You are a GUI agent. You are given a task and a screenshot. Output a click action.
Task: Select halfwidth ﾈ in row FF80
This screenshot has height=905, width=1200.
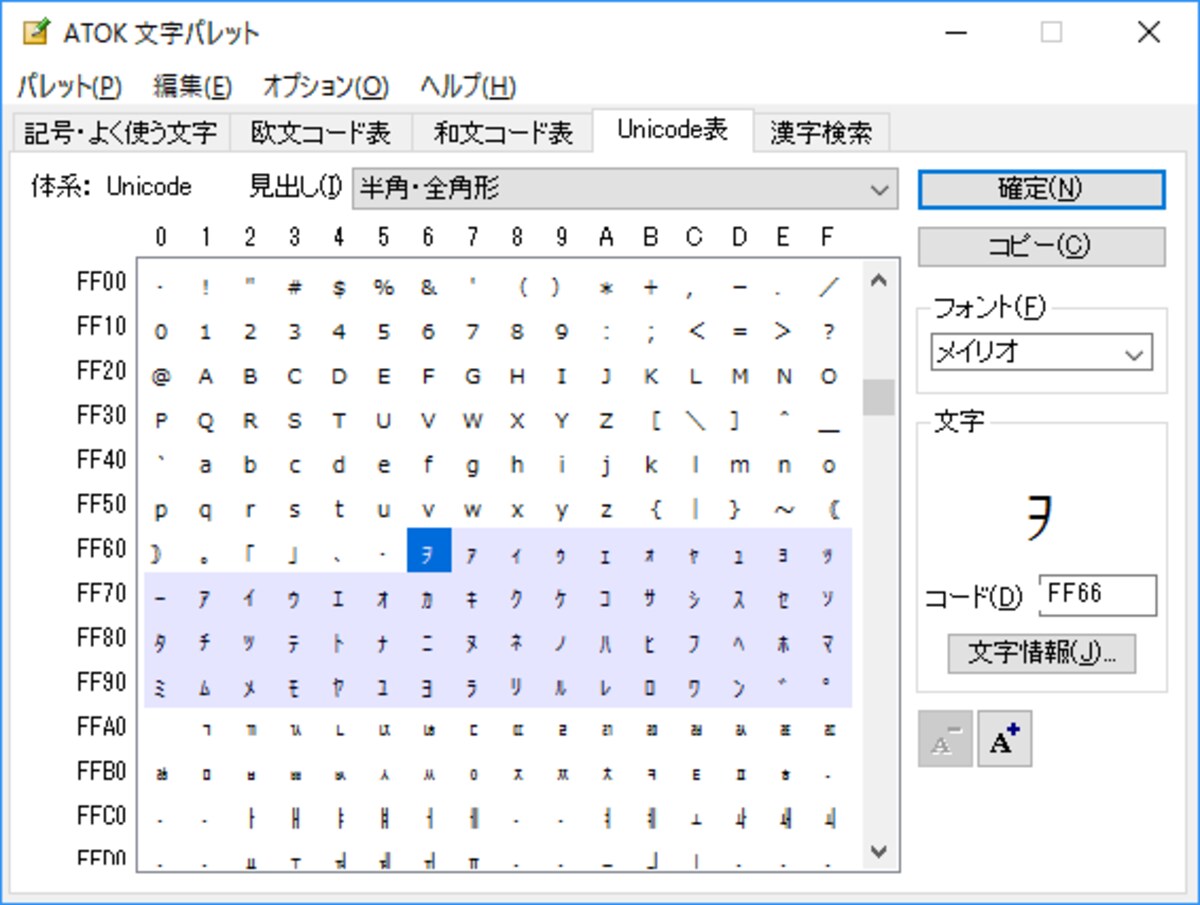517,643
